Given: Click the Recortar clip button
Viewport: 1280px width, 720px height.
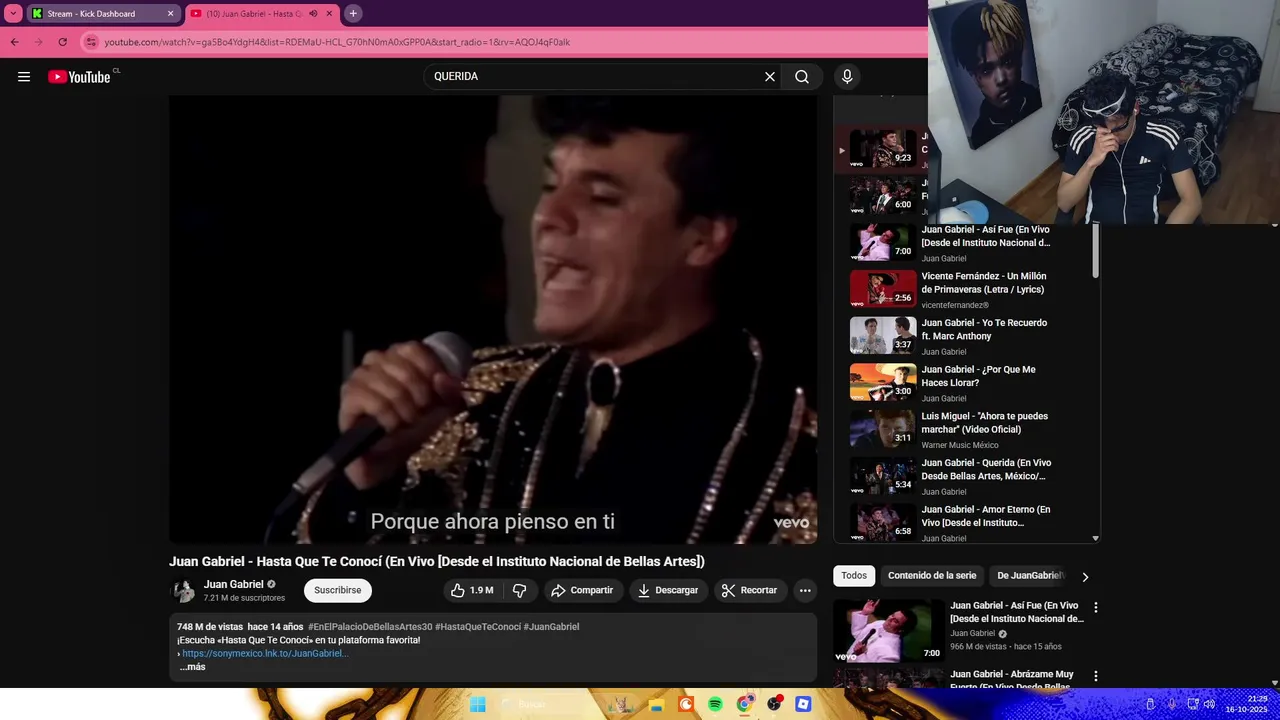Looking at the screenshot, I should coord(750,590).
